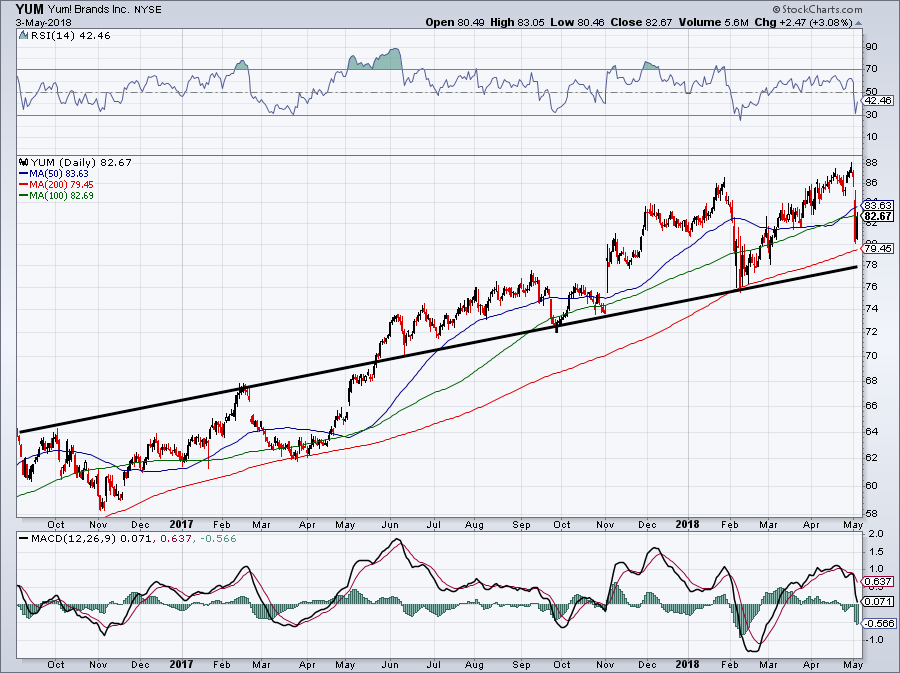Click the 88 price level on the axis
Viewport: 900px width, 673px height.
(x=871, y=162)
